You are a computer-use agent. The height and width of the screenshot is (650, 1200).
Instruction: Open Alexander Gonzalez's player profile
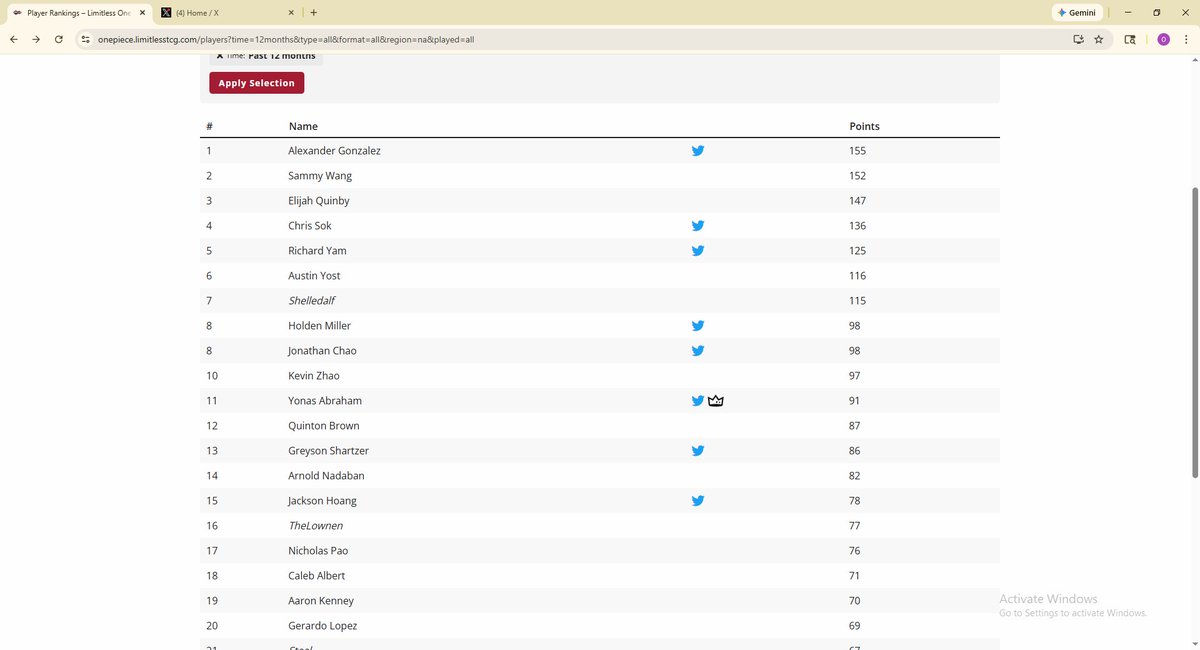tap(334, 151)
